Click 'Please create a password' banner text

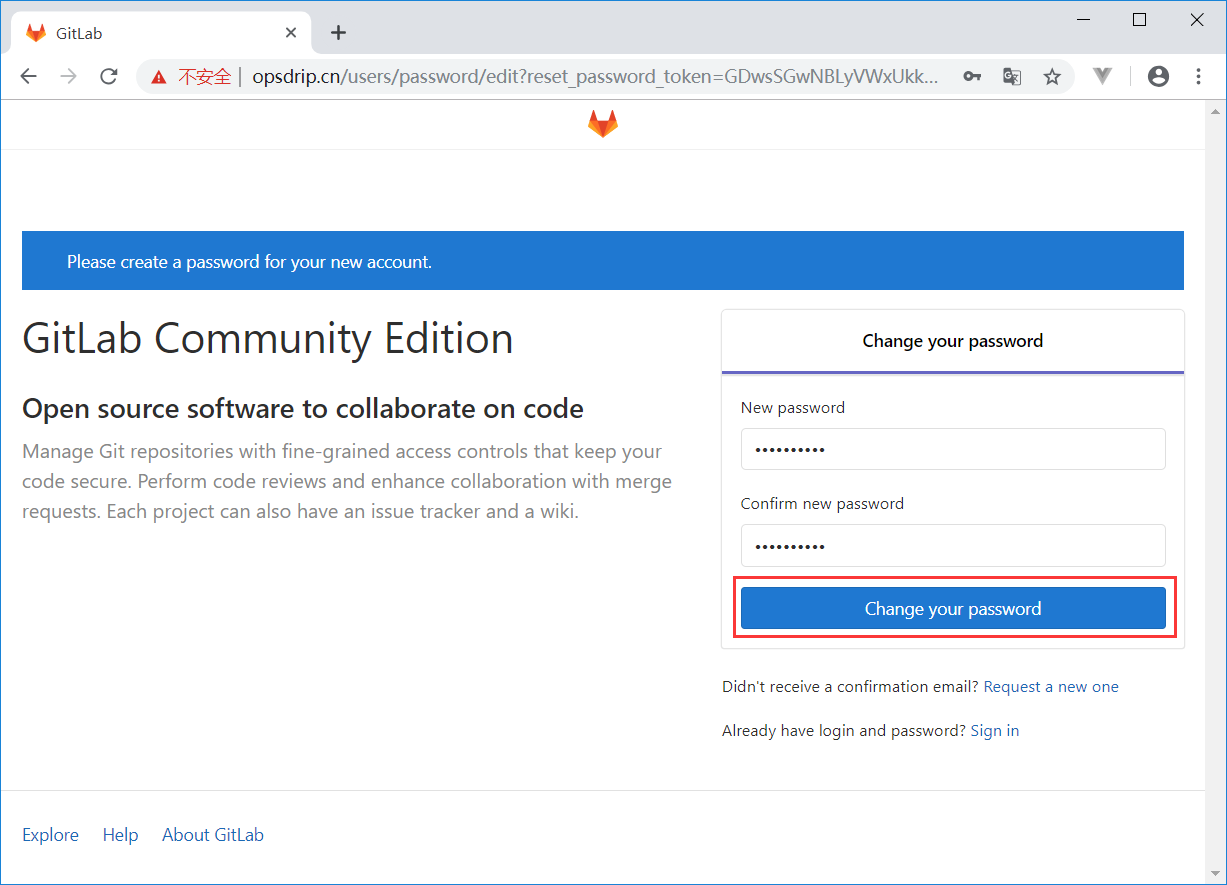(249, 262)
